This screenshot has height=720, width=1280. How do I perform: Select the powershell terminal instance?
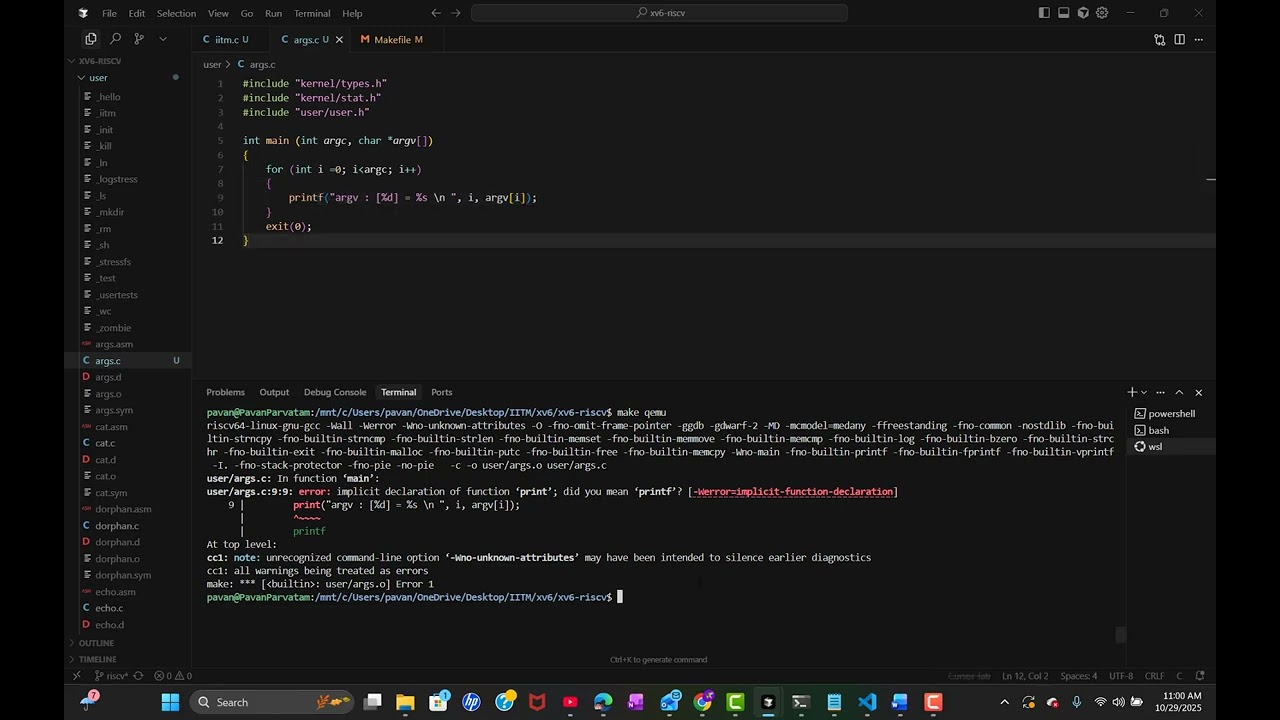pos(1171,414)
